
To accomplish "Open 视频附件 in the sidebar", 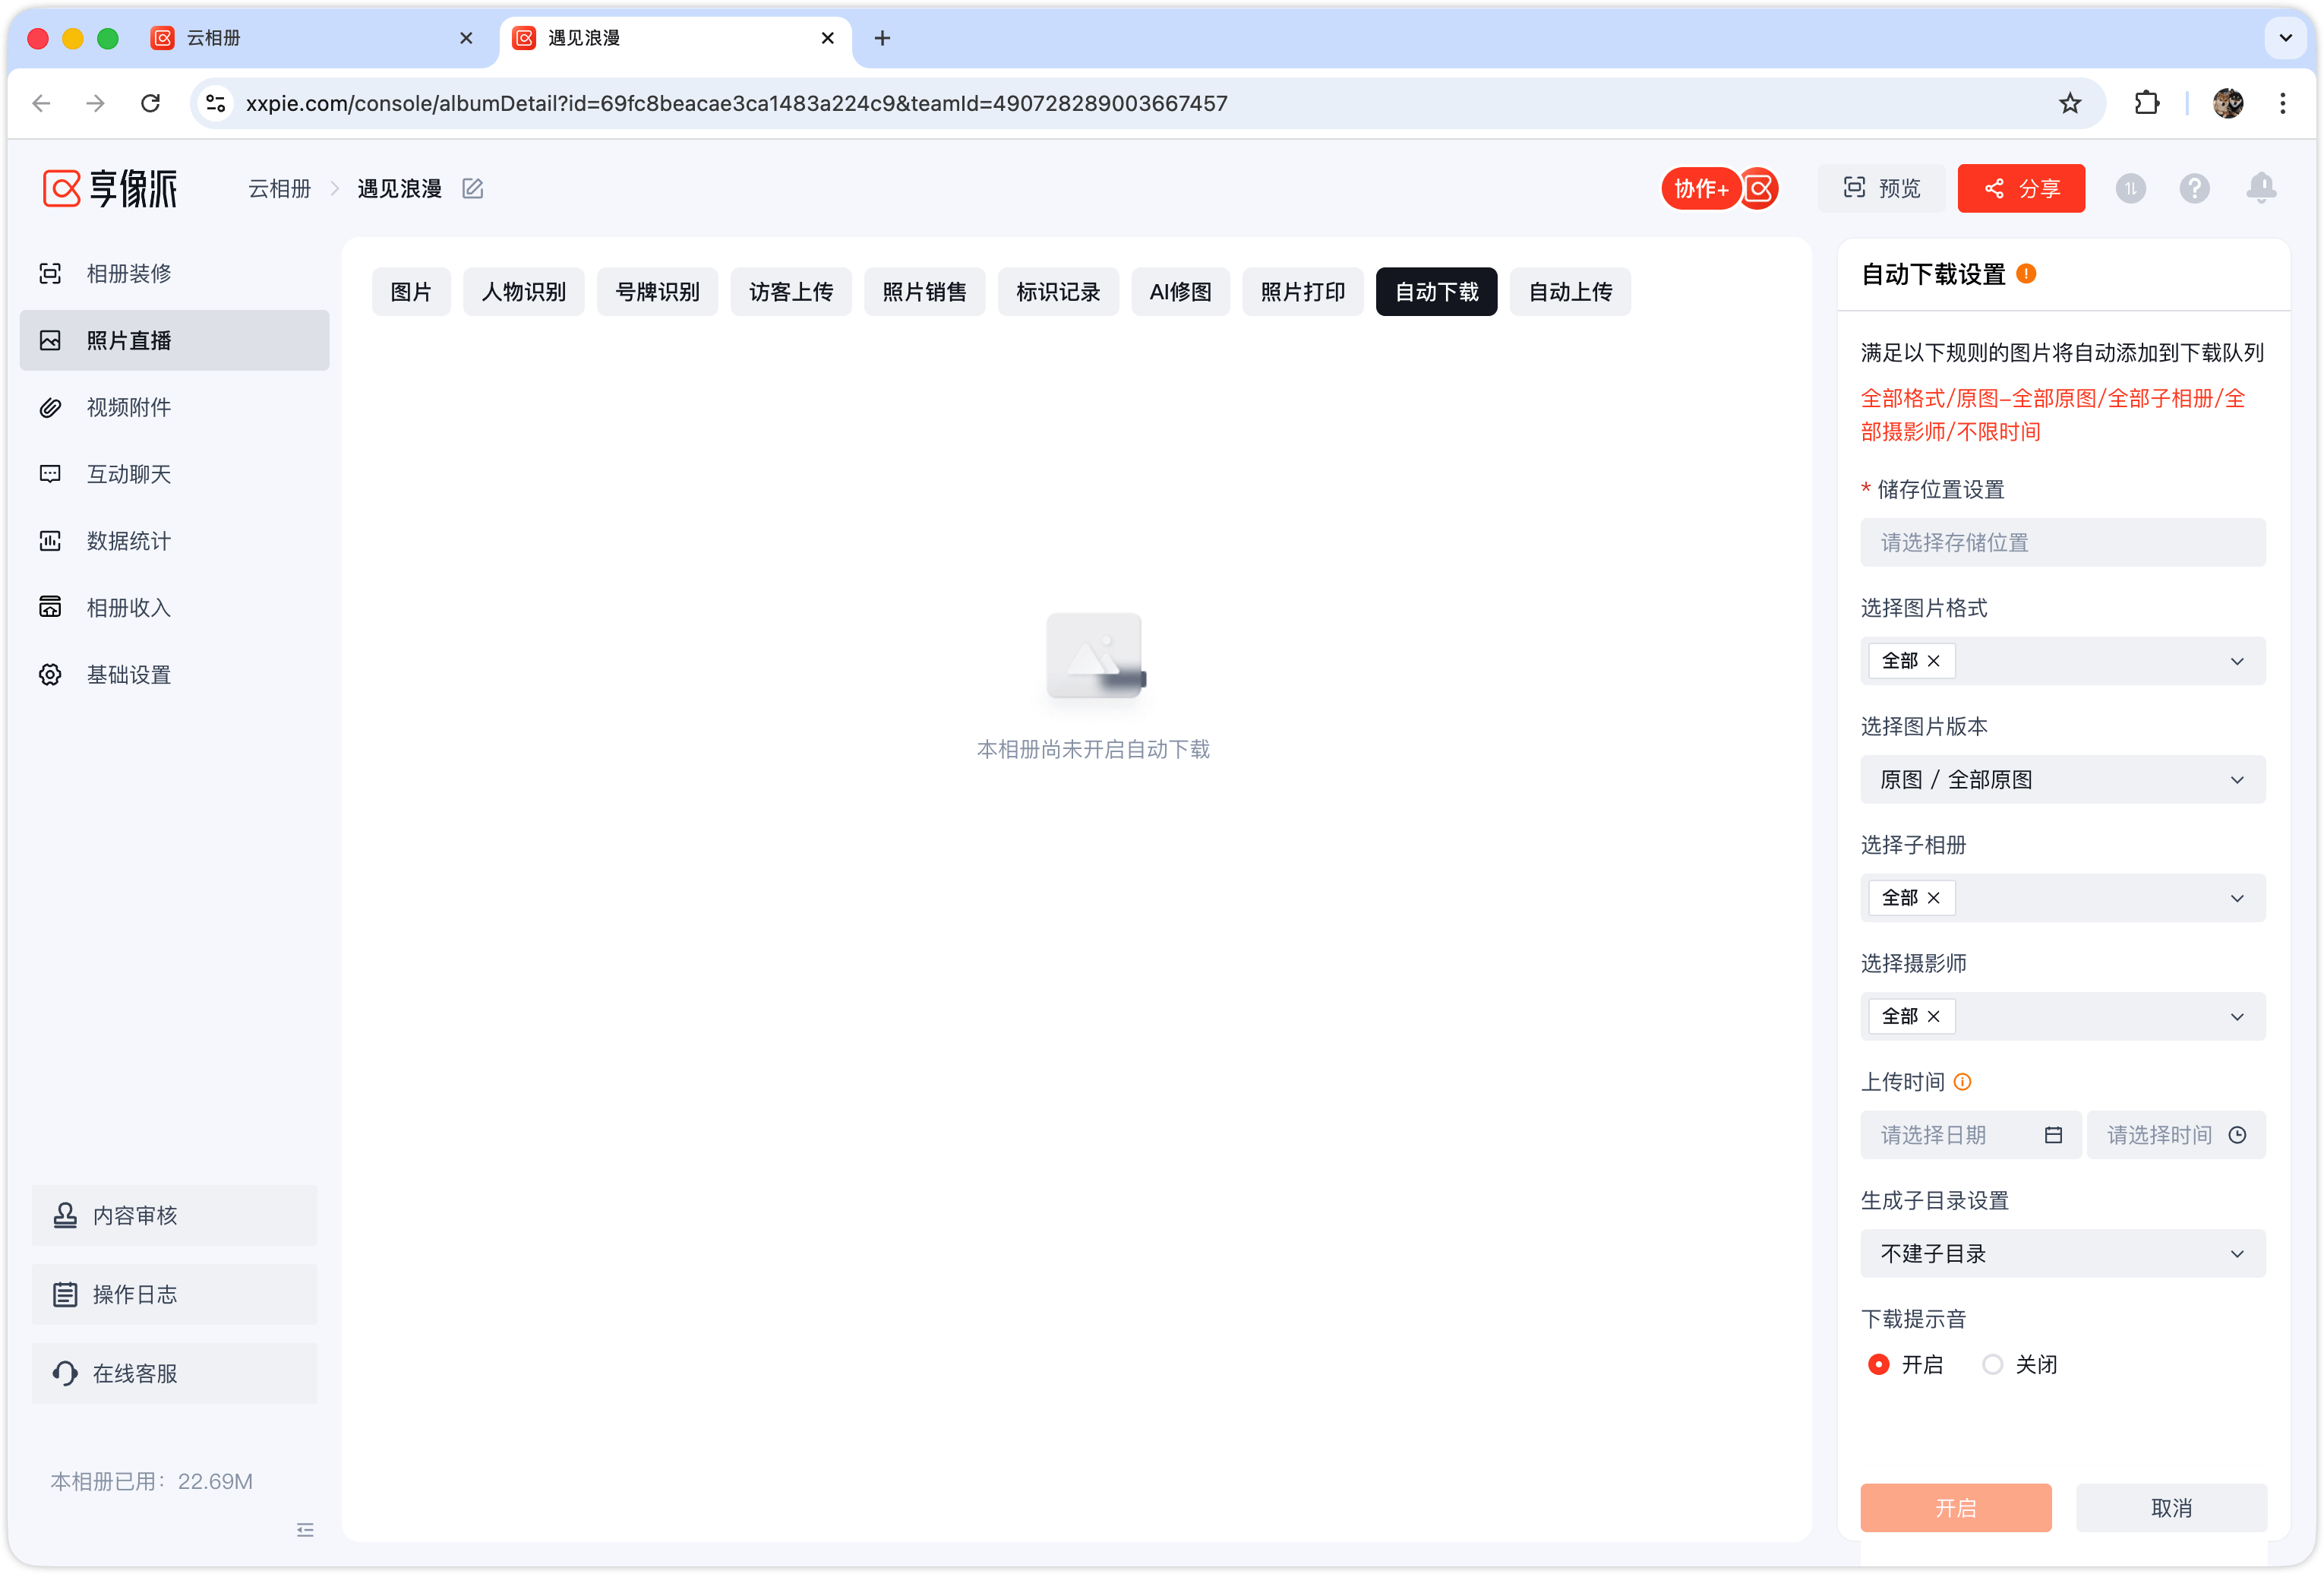I will tap(174, 407).
